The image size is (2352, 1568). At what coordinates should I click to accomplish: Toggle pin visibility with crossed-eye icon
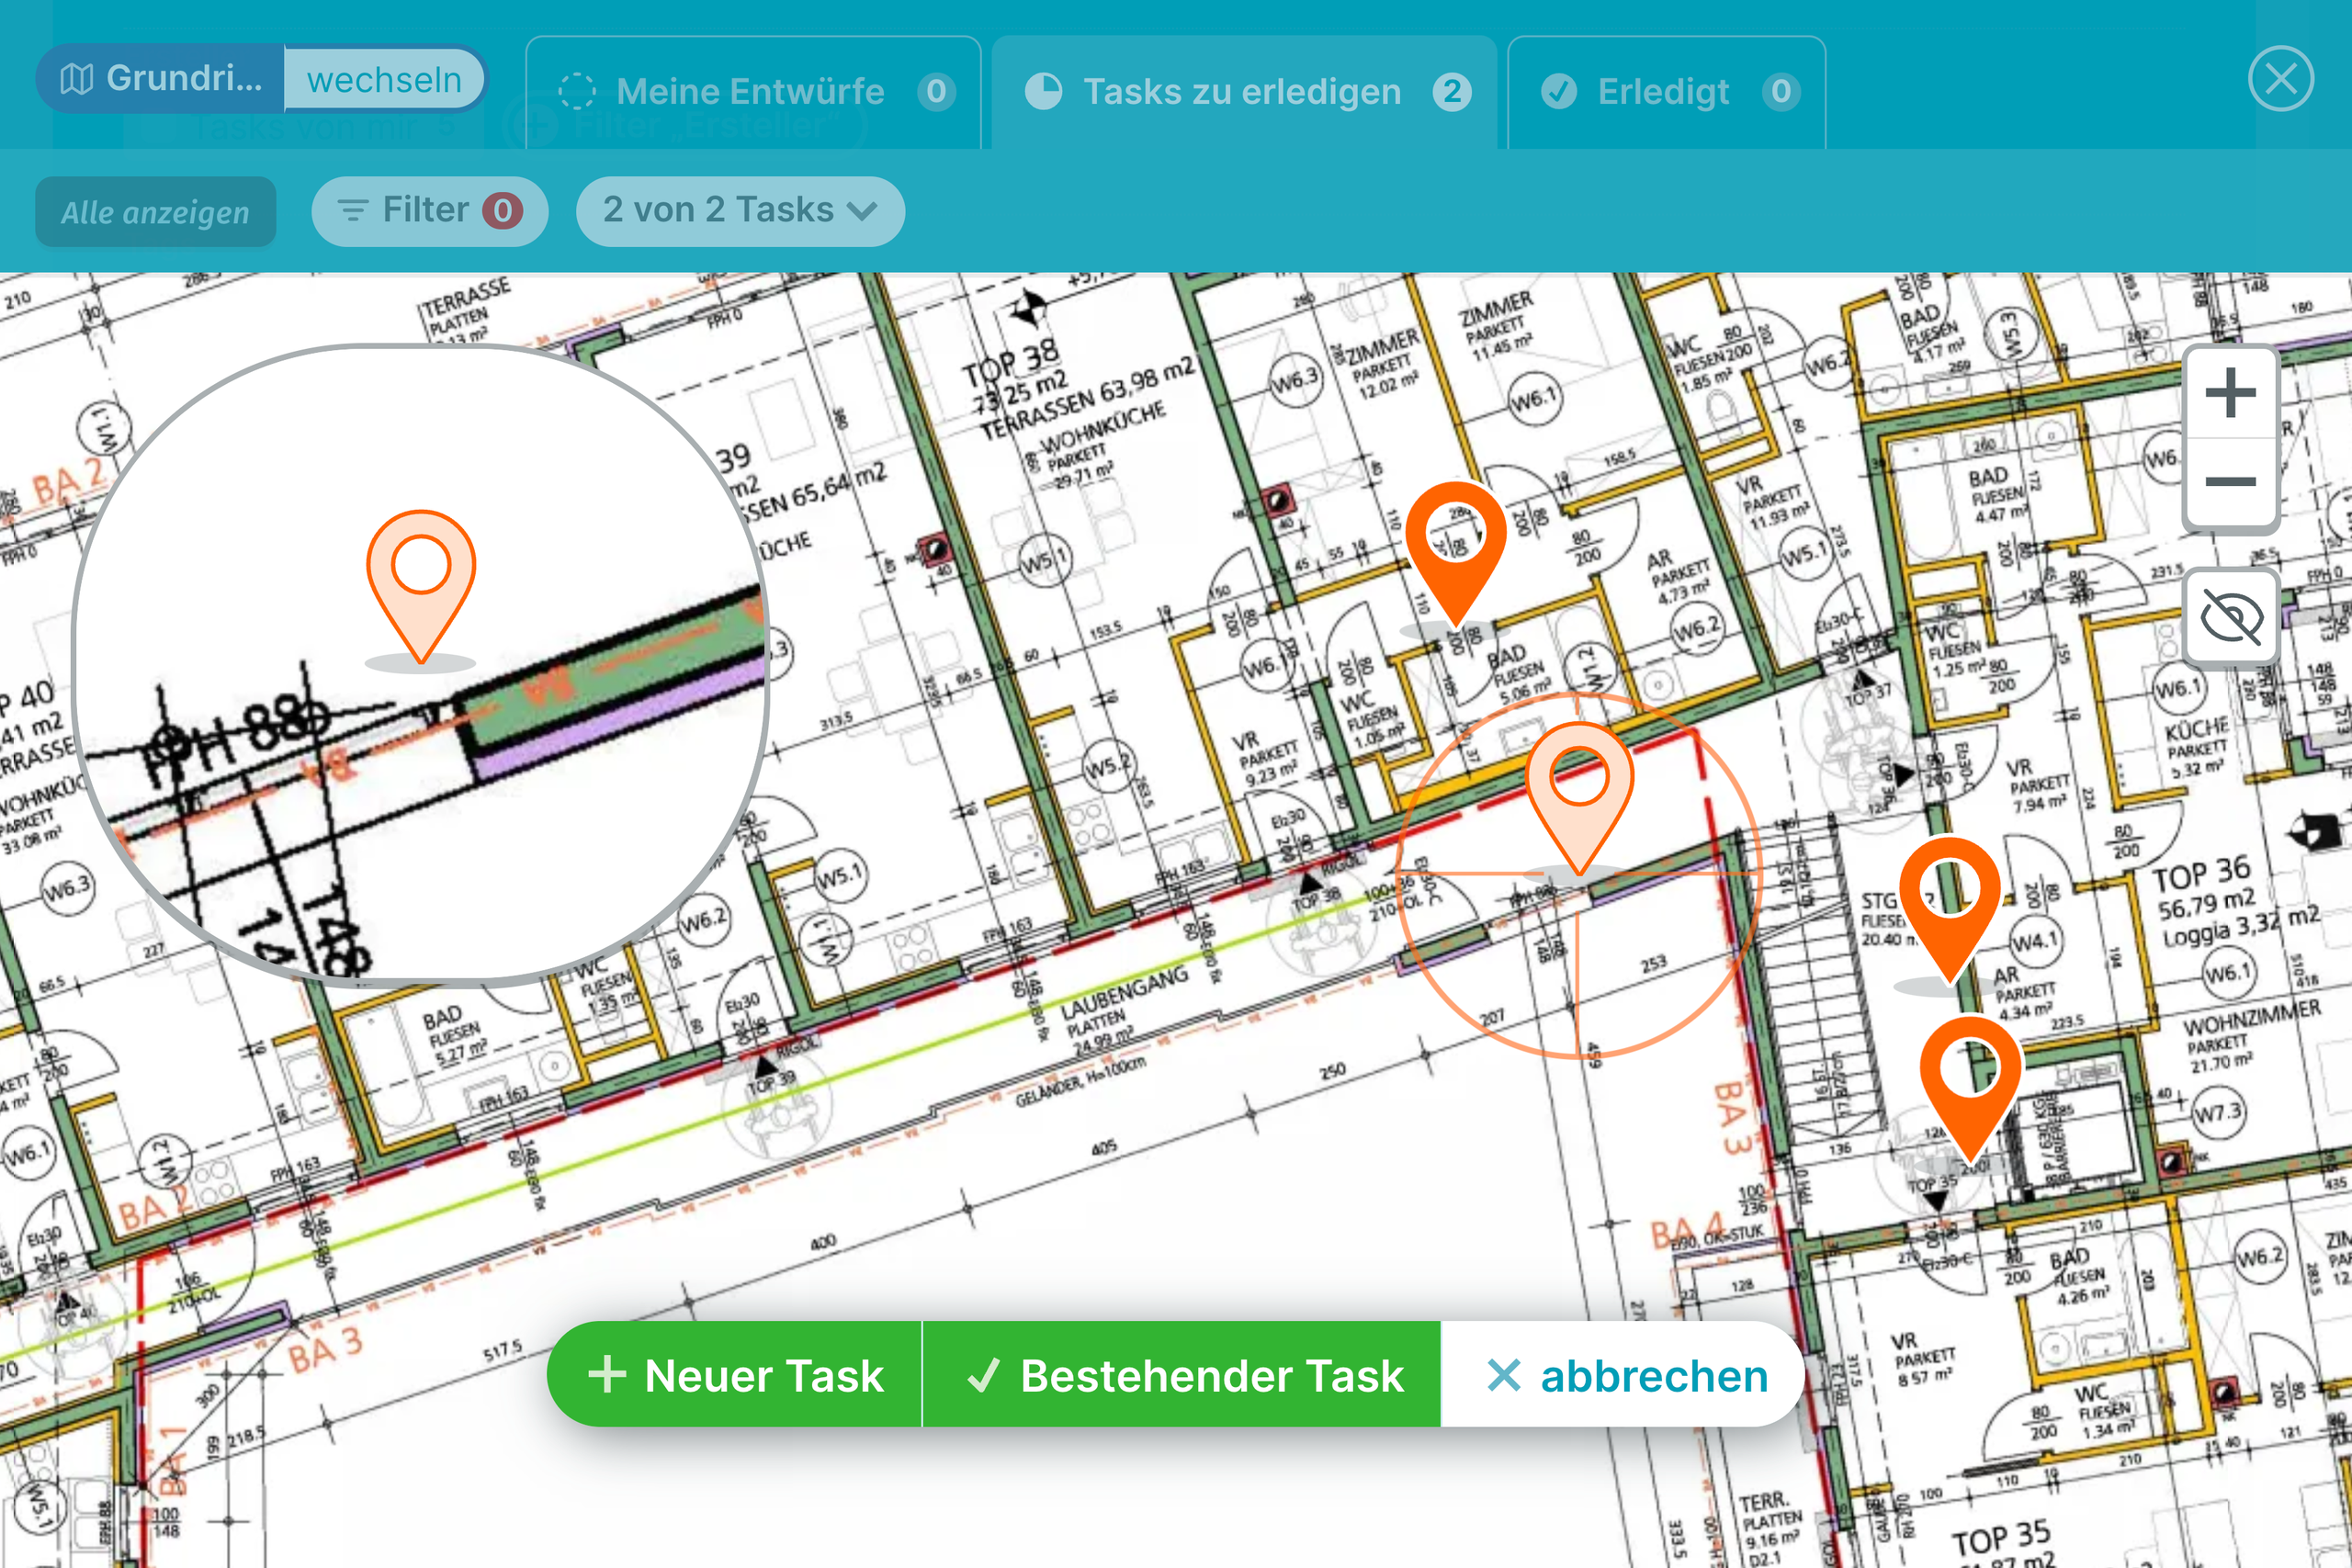coord(2231,617)
